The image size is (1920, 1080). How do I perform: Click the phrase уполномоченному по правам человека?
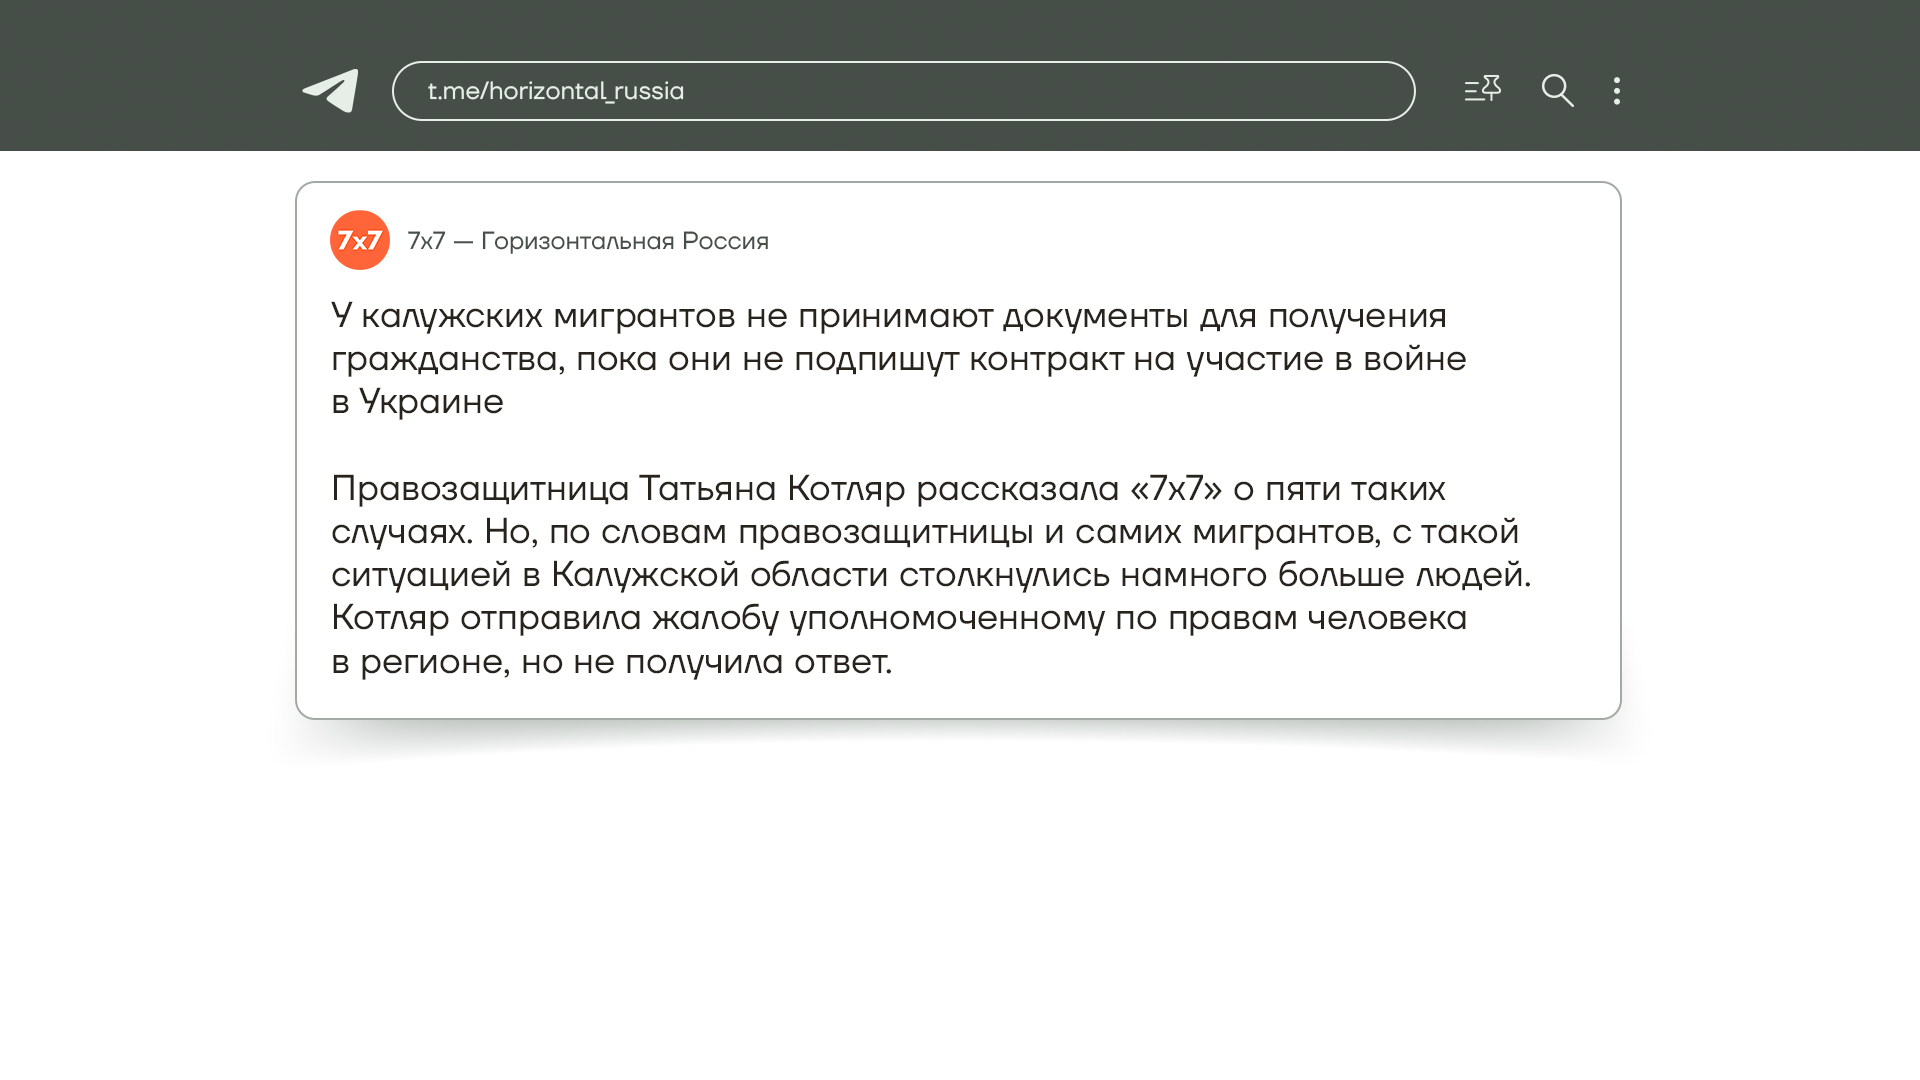[x=1128, y=618]
